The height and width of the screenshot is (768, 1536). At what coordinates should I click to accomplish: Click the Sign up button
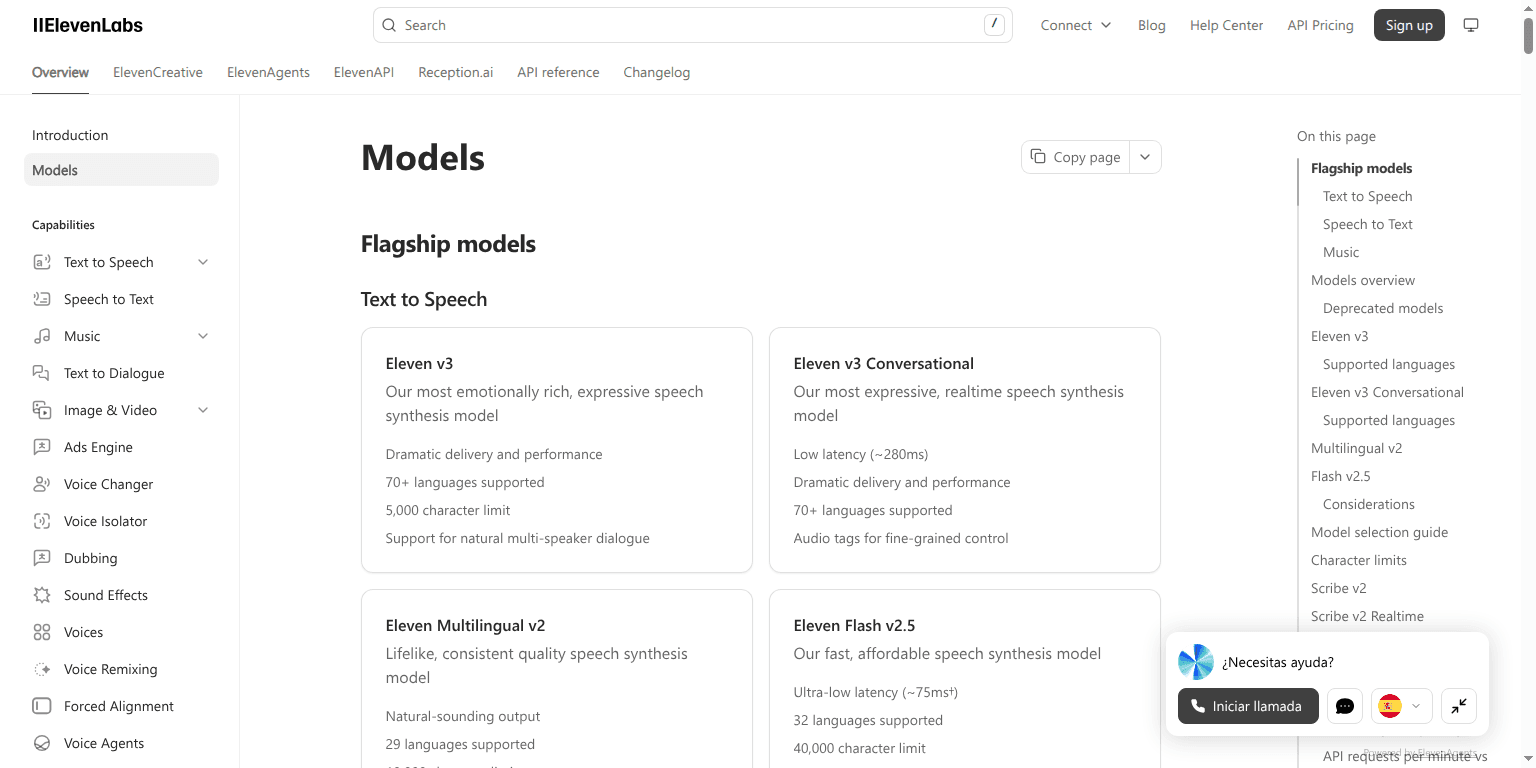click(x=1409, y=25)
